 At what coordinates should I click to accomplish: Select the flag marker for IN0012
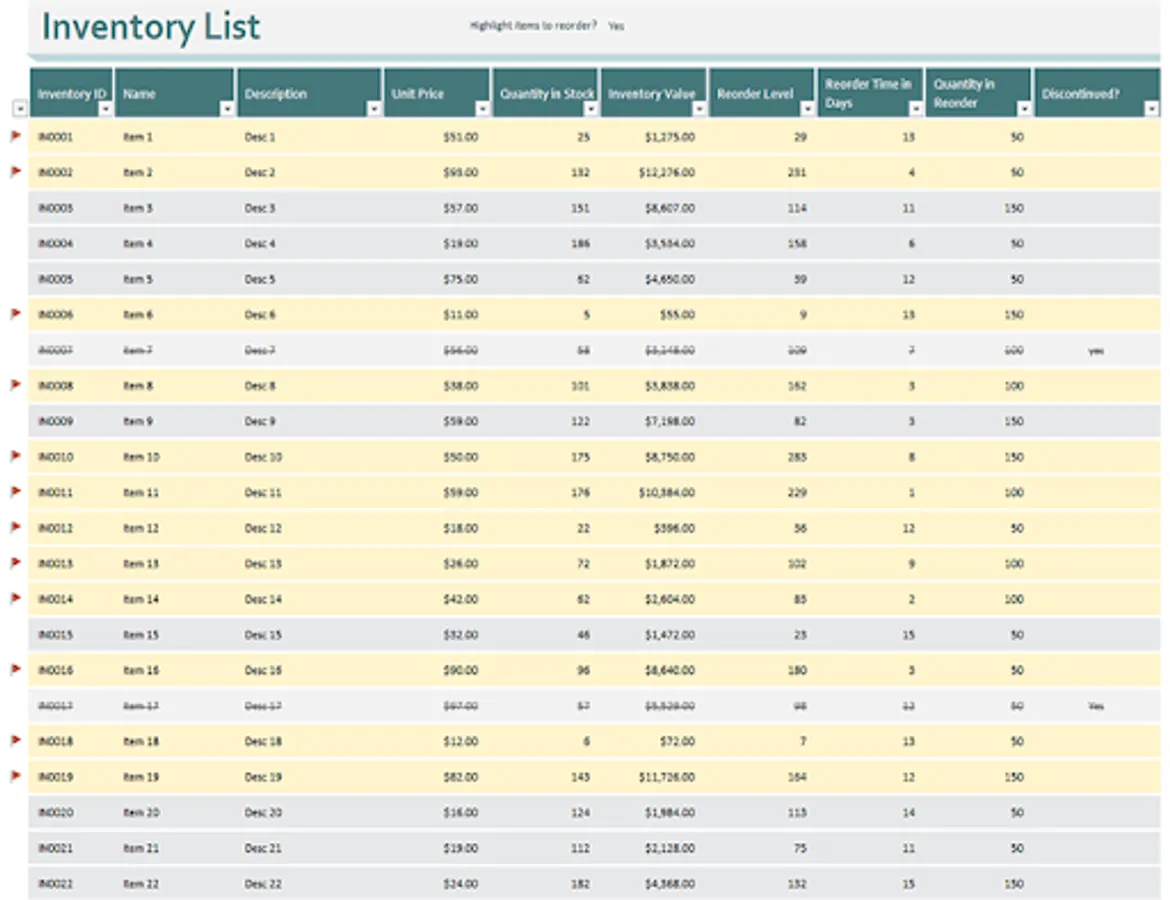pyautogui.click(x=15, y=527)
